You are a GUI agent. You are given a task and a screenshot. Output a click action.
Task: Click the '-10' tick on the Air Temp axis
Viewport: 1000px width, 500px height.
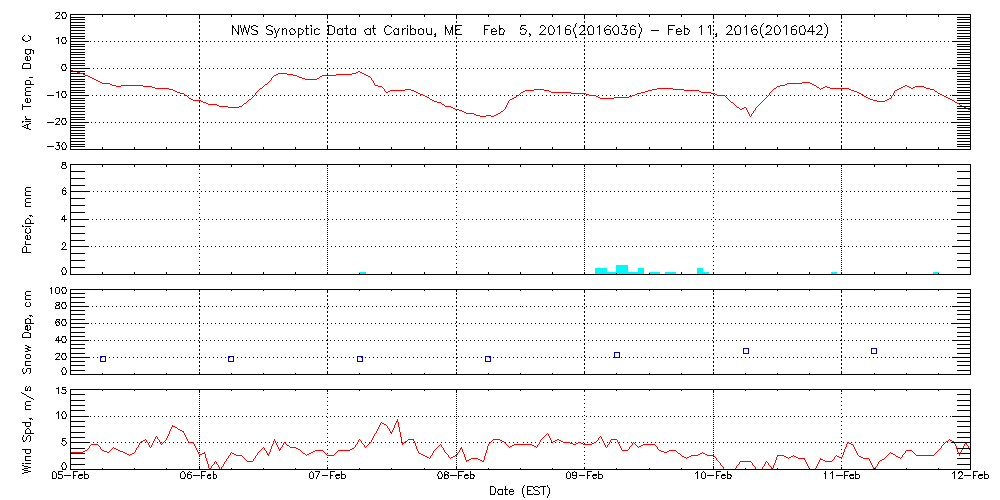tap(59, 95)
